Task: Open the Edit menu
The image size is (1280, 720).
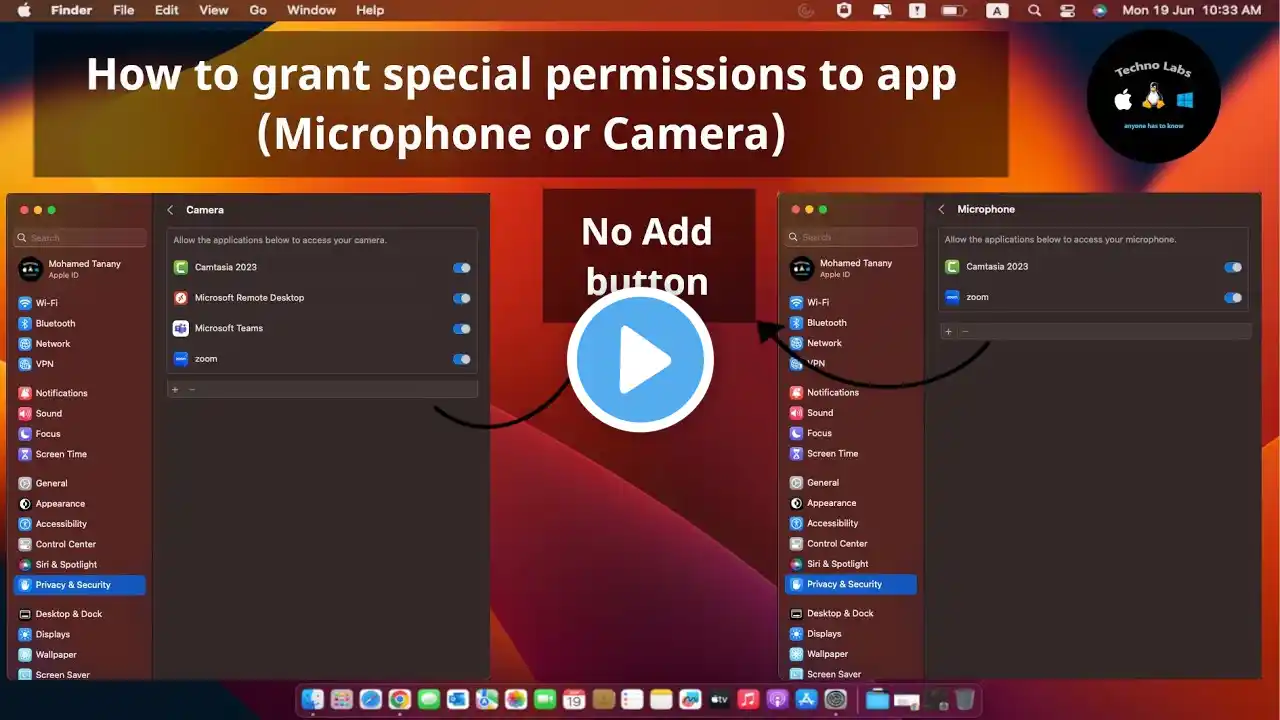Action: pyautogui.click(x=166, y=10)
